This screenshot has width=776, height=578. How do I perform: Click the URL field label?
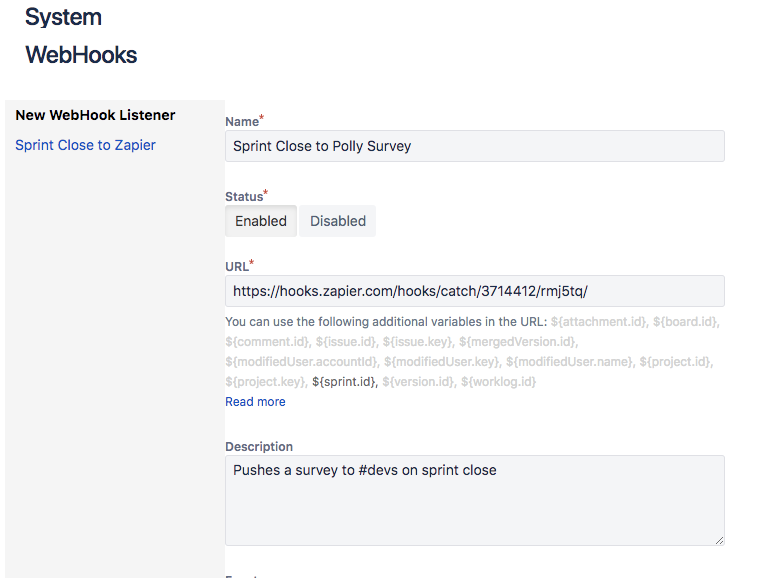tap(237, 267)
